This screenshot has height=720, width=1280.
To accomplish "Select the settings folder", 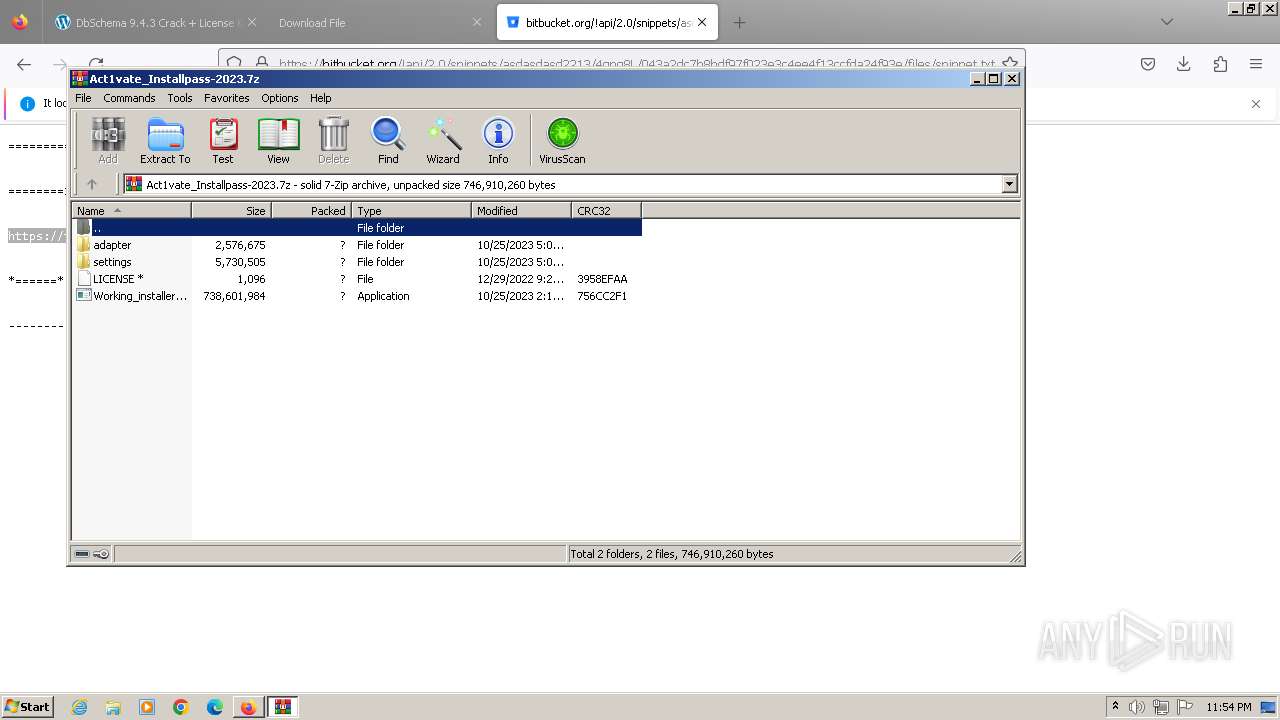I will pos(112,262).
